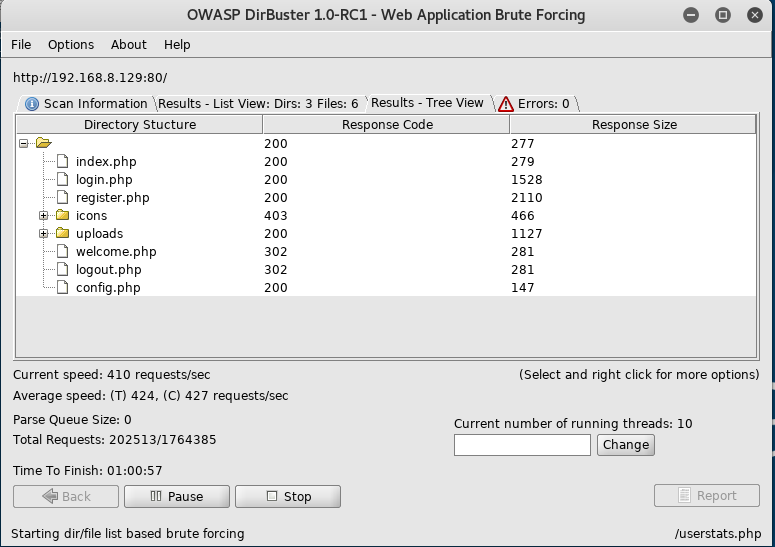Expand the icons folder node
The image size is (775, 547).
(x=43, y=215)
